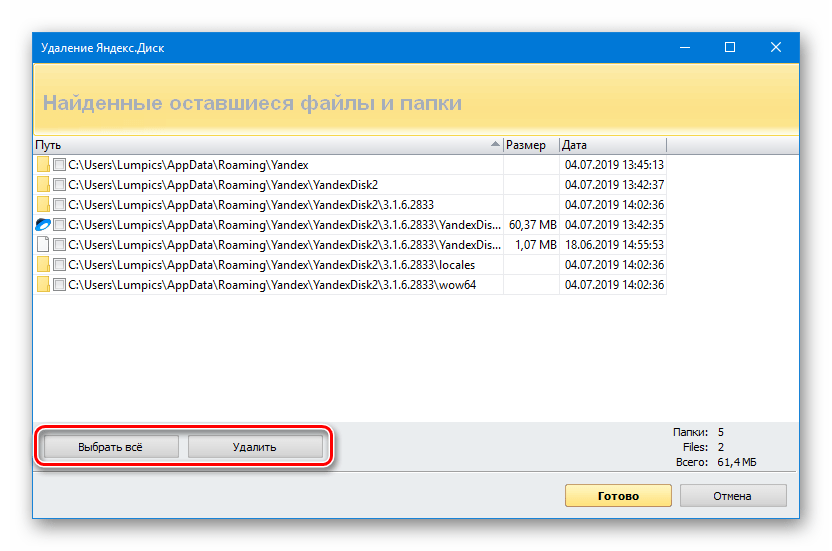Click the folder icon of the wow64 row
This screenshot has width=832, height=551.
[44, 285]
